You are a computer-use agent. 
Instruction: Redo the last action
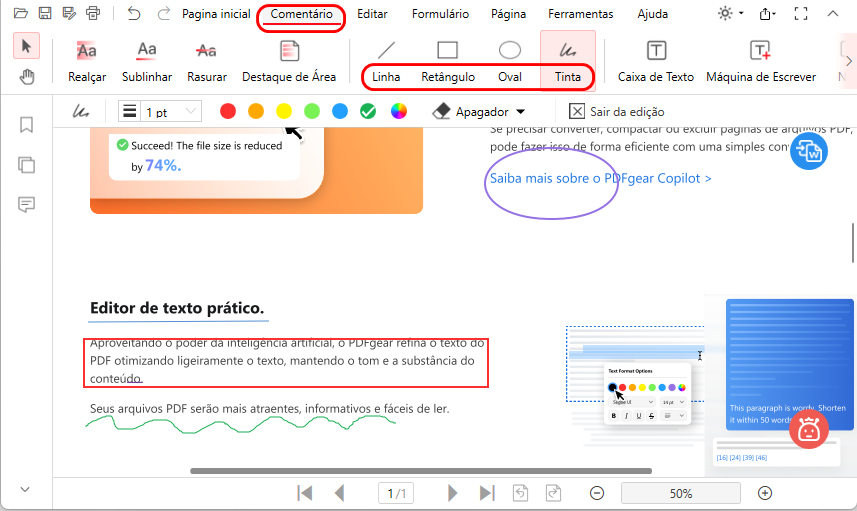tap(163, 14)
